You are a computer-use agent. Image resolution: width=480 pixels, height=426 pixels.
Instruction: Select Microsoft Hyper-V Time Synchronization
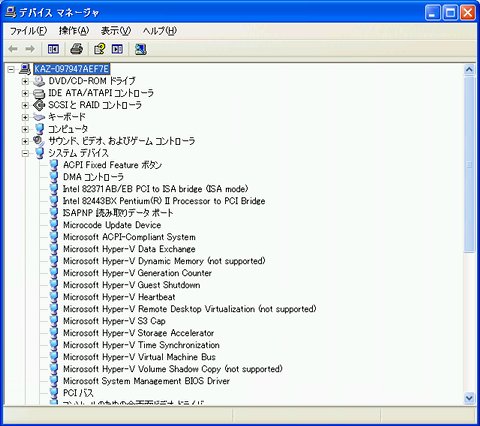click(141, 345)
